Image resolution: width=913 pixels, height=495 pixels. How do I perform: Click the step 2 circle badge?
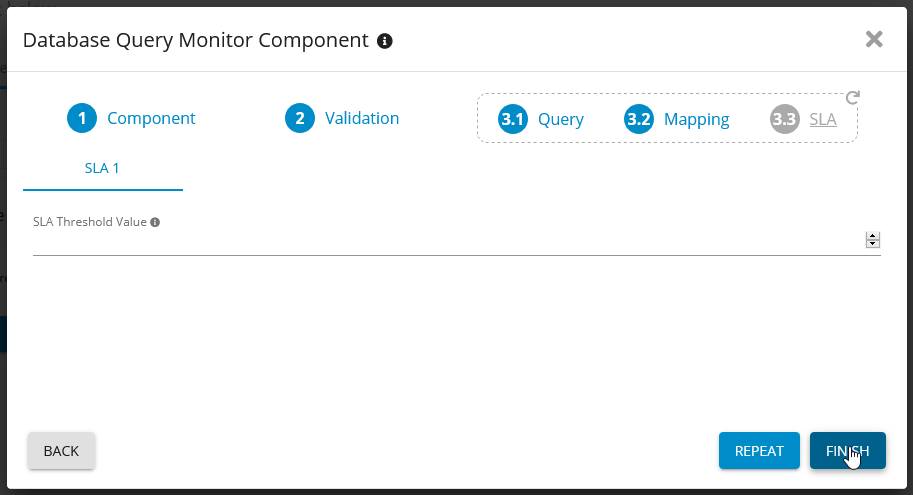[299, 119]
